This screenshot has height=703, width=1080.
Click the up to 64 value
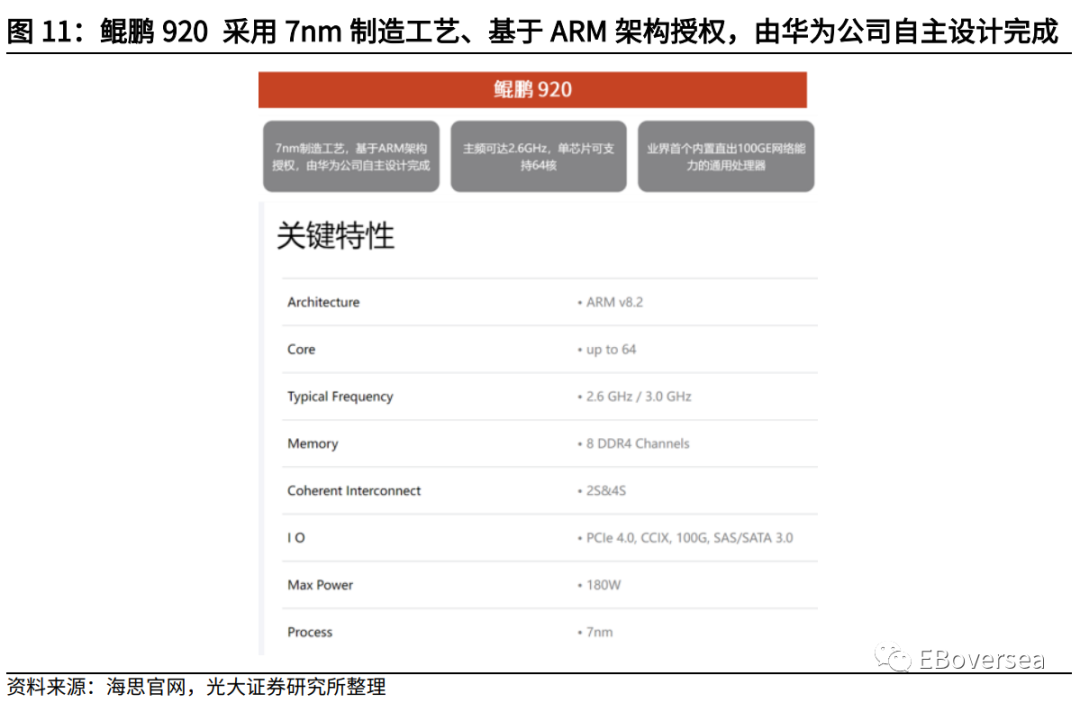pyautogui.click(x=611, y=349)
